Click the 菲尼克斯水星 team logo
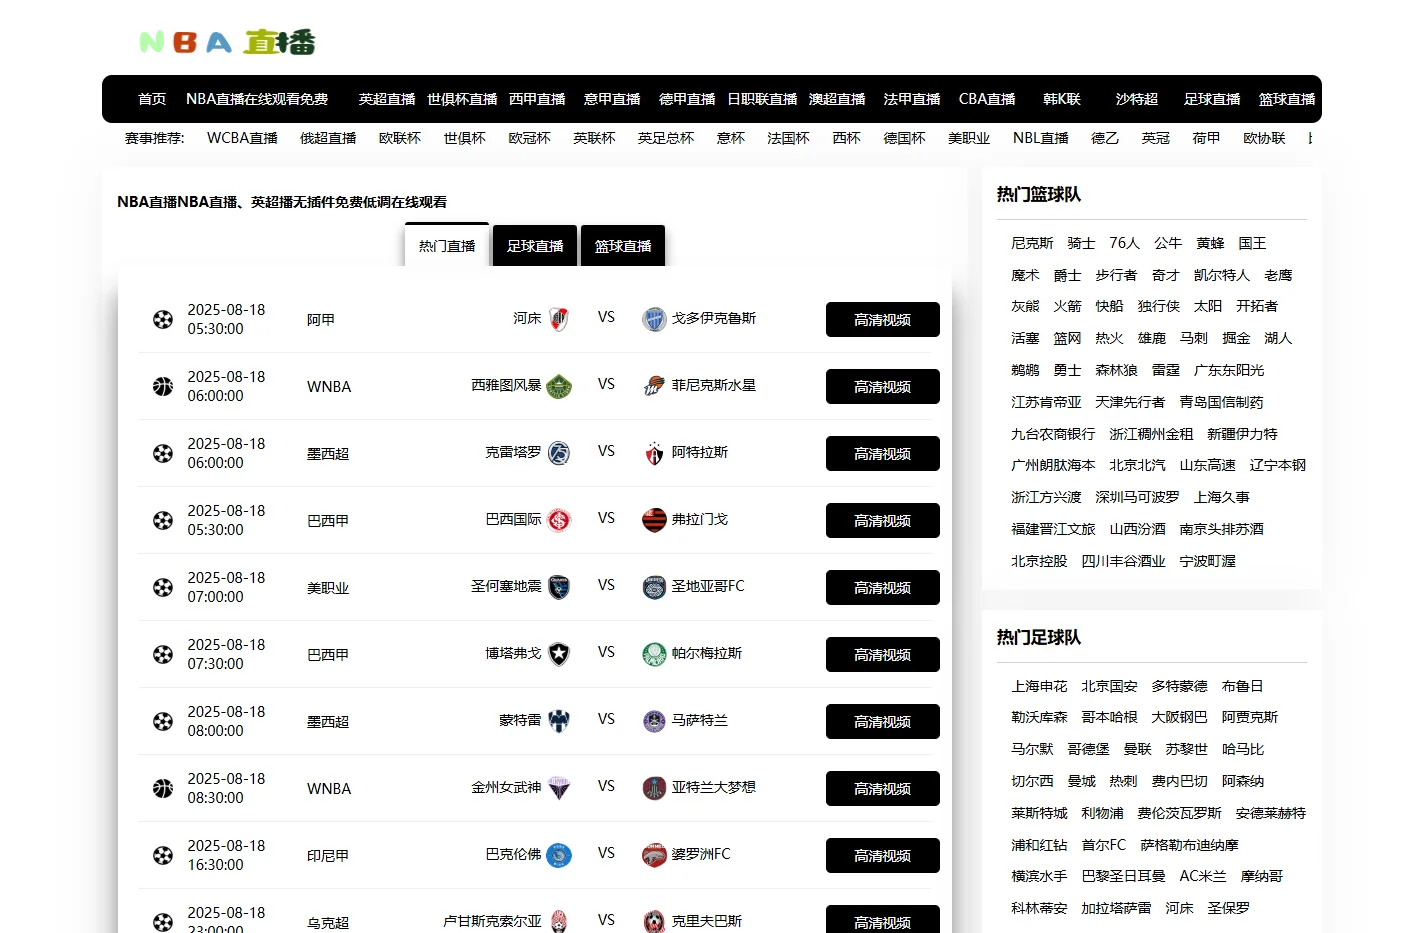Screen dimensions: 1424x933 [x=654, y=386]
